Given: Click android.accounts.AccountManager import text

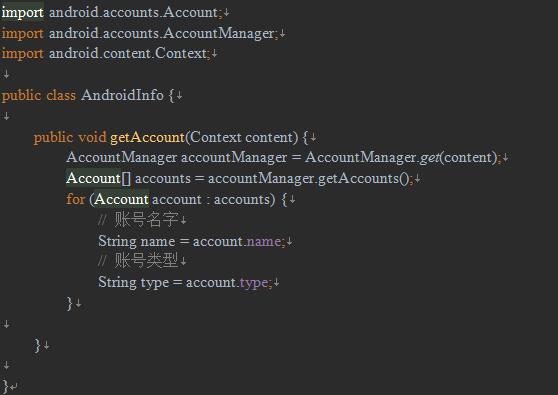Looking at the screenshot, I should pyautogui.click(x=162, y=33).
